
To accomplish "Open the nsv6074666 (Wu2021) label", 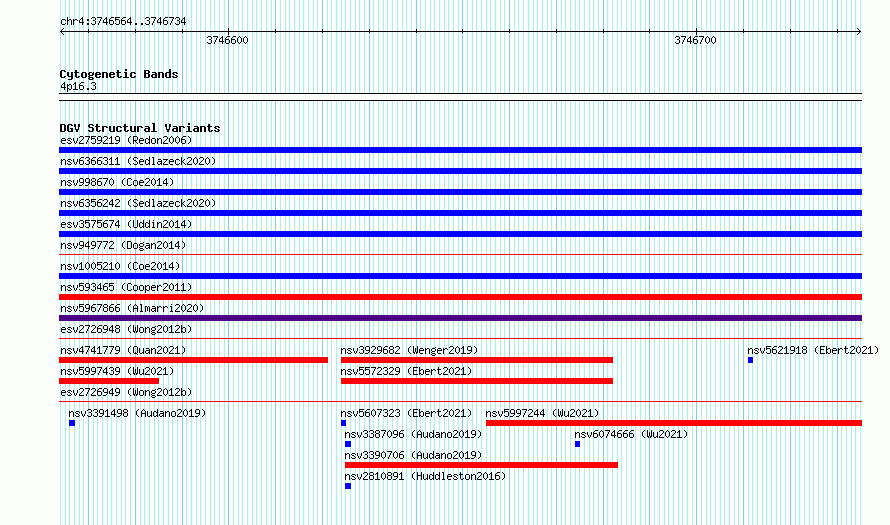I will [x=631, y=434].
